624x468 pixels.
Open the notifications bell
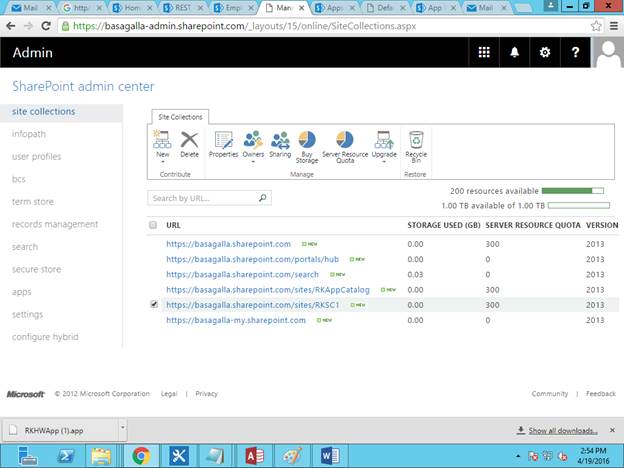(515, 52)
